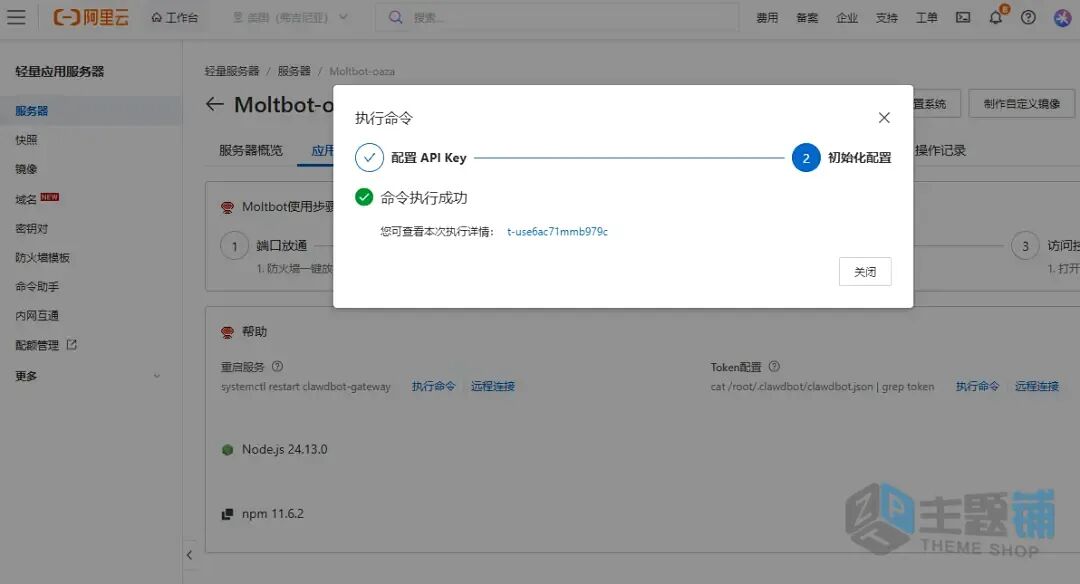Open the 工作台 workbench home
The image size is (1080, 584).
[x=175, y=17]
